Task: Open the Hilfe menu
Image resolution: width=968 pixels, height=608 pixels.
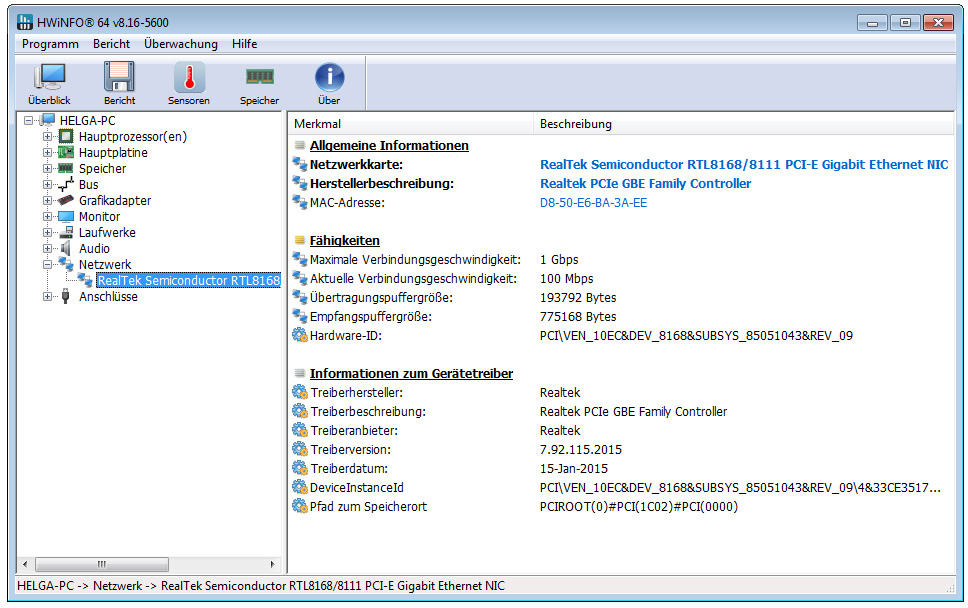Action: click(x=244, y=44)
